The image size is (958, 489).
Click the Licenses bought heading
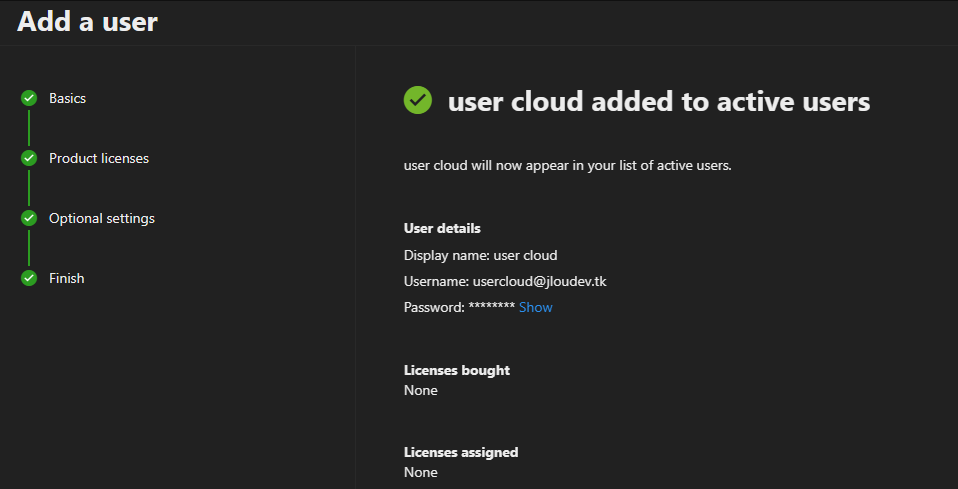[x=457, y=370]
